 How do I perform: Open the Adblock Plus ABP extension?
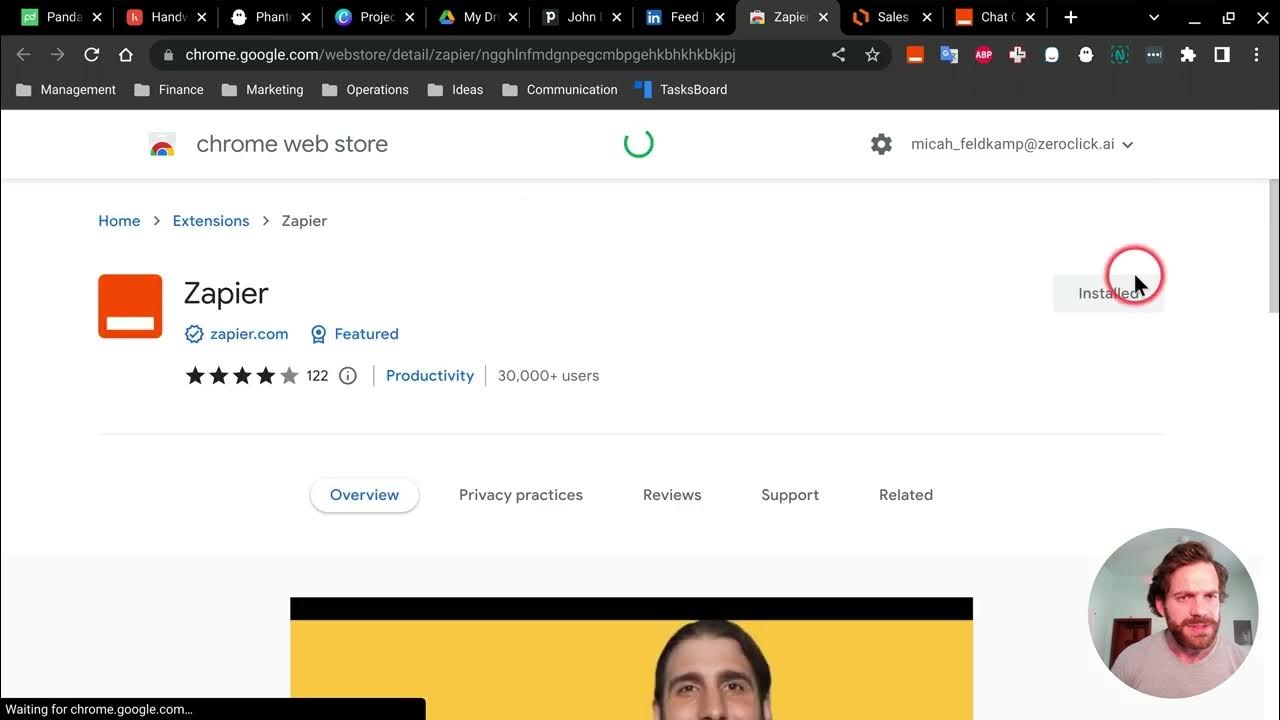984,55
